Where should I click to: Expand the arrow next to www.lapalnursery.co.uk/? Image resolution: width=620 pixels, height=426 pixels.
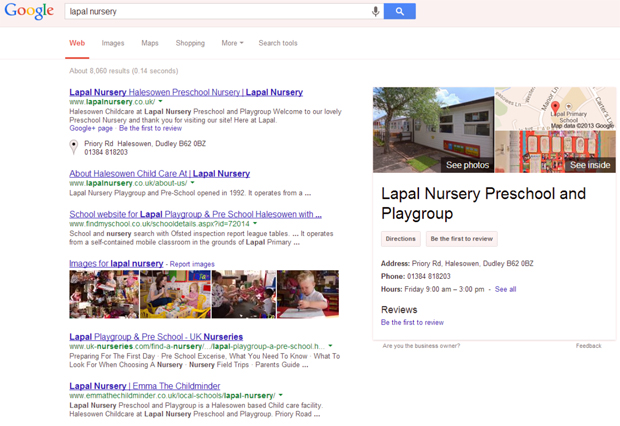(x=161, y=102)
